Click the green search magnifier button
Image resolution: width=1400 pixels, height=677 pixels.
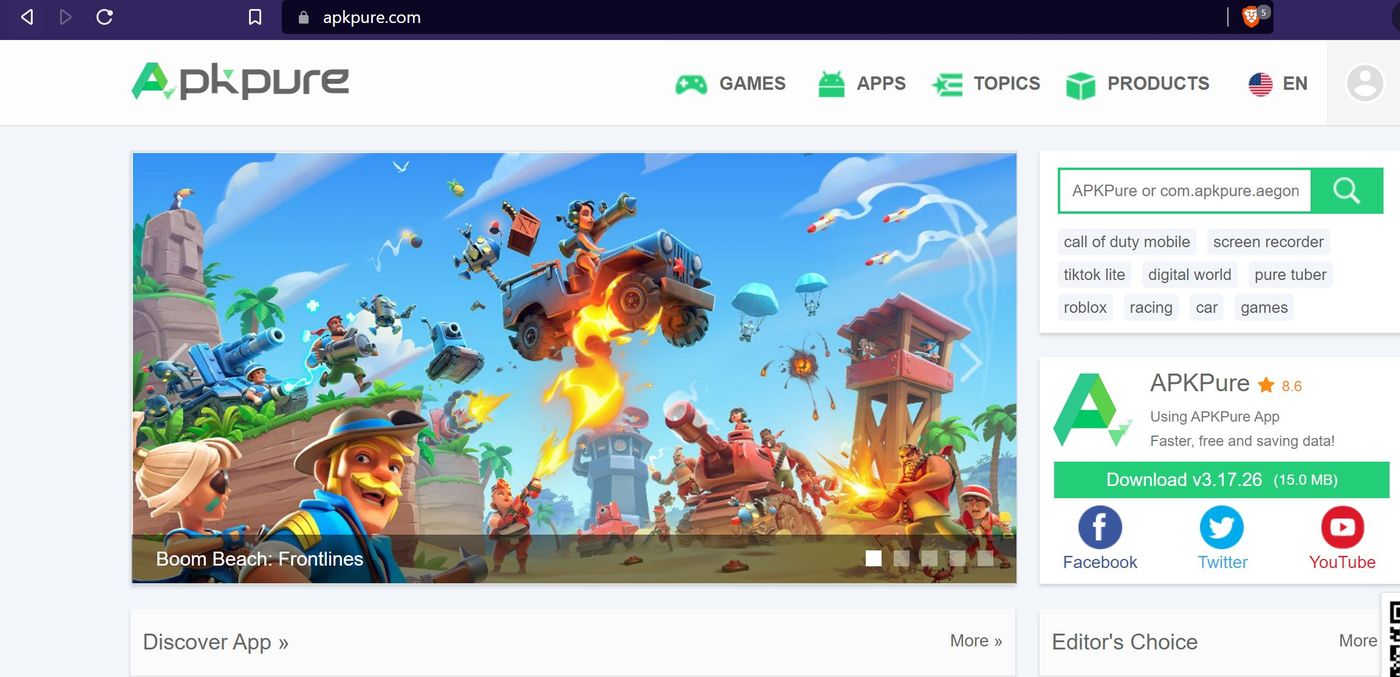pos(1346,190)
